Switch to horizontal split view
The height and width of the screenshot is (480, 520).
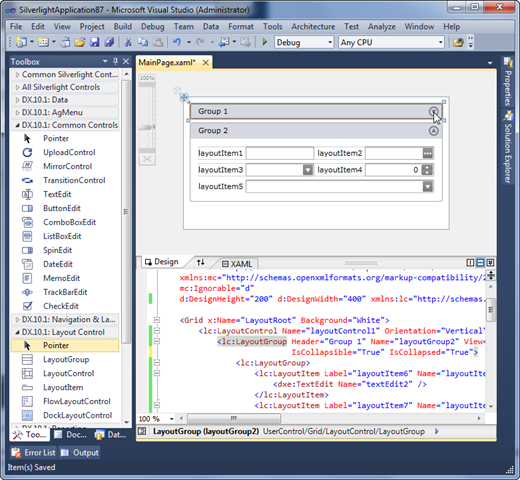click(x=480, y=263)
